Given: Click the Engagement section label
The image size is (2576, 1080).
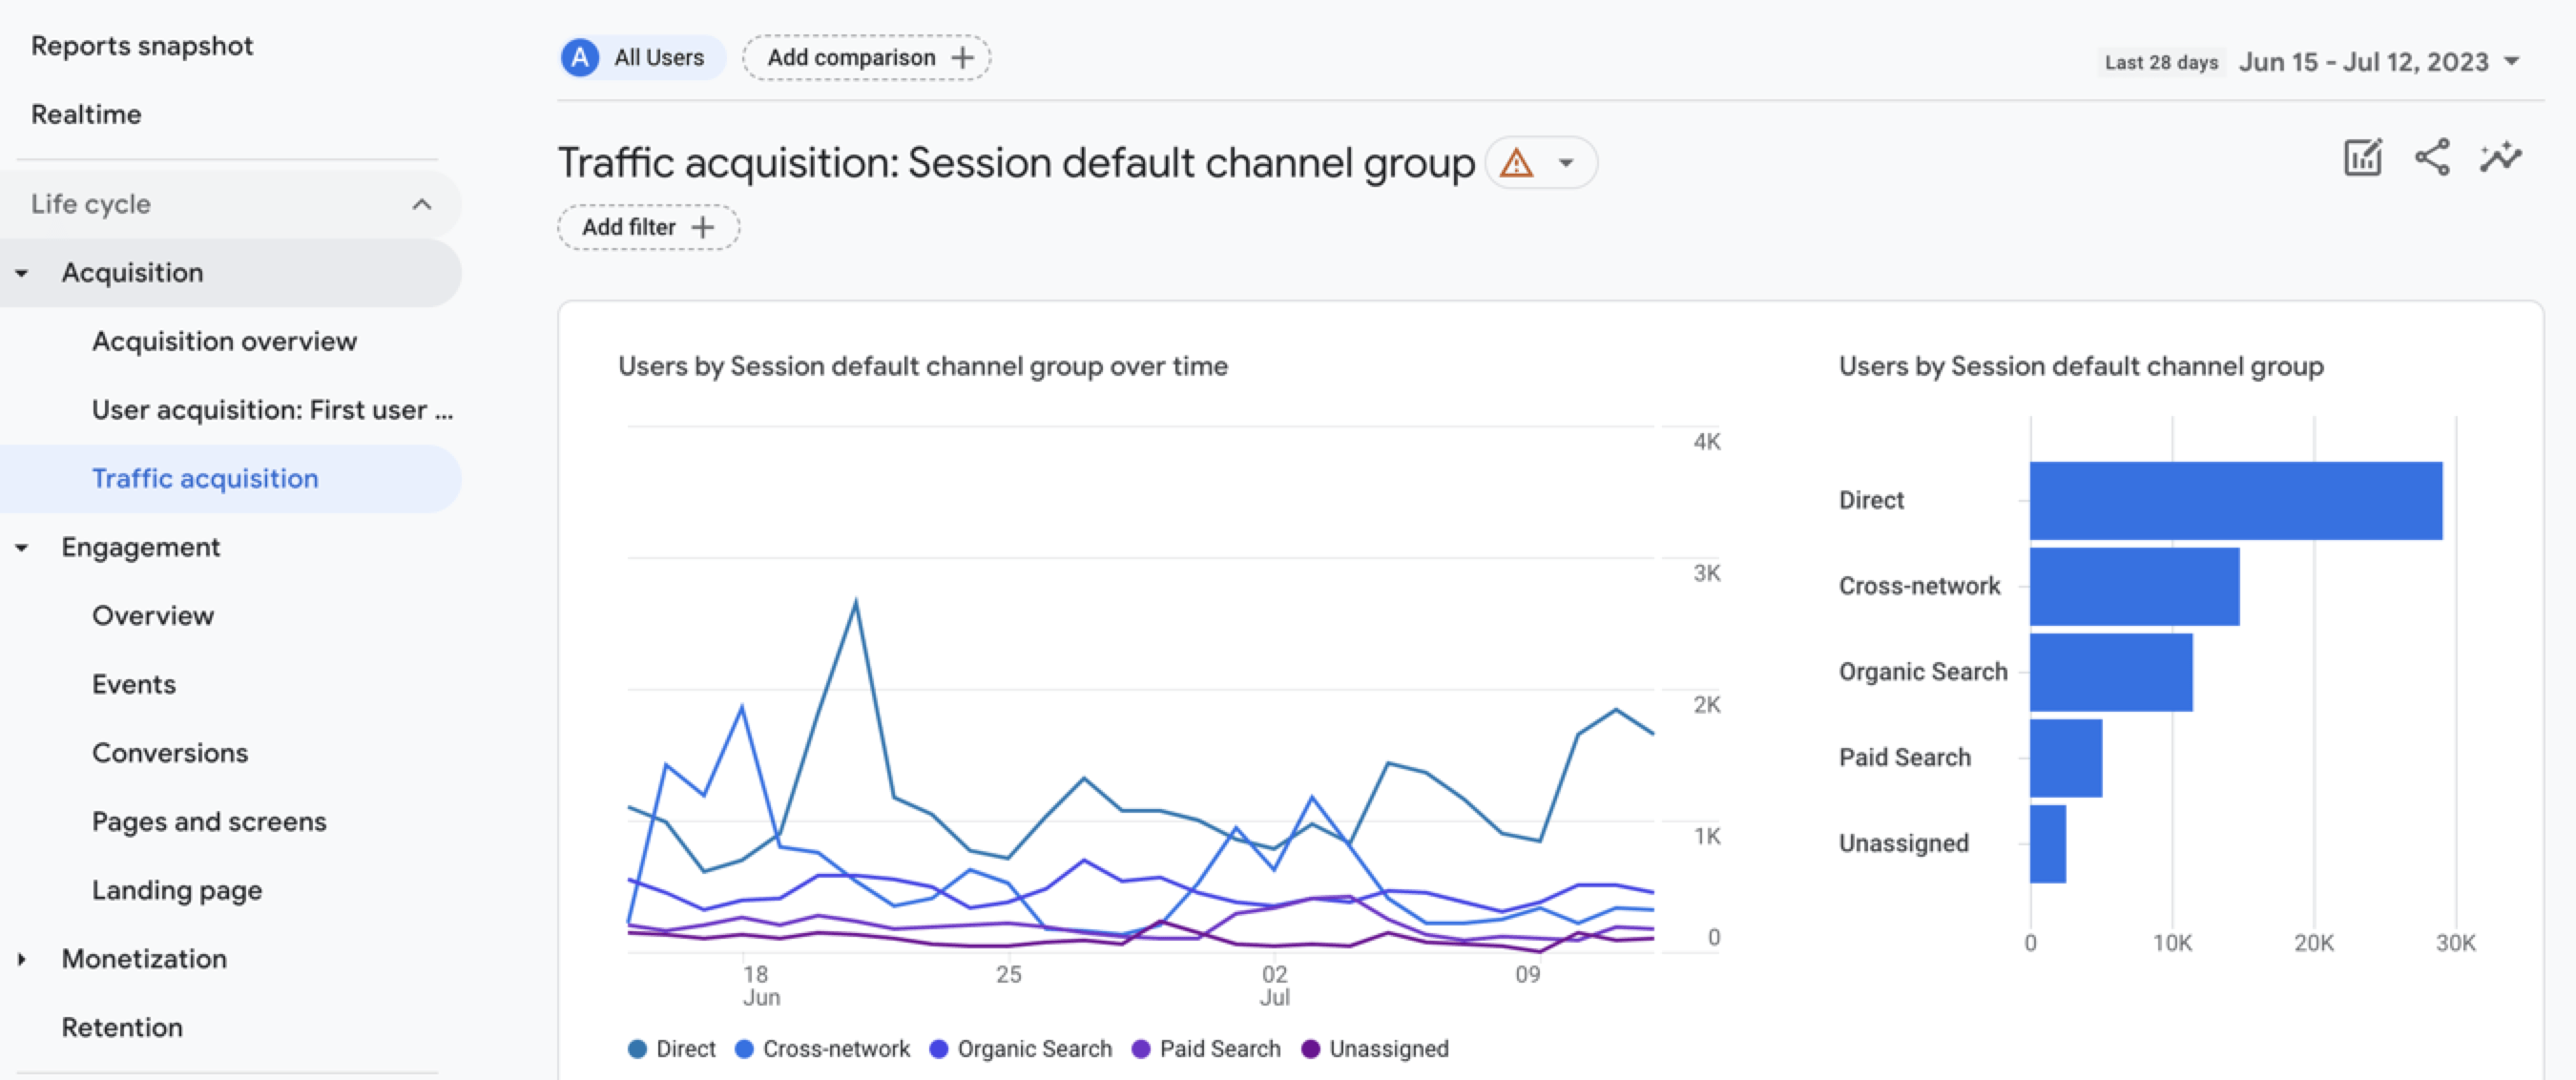Looking at the screenshot, I should point(141,548).
